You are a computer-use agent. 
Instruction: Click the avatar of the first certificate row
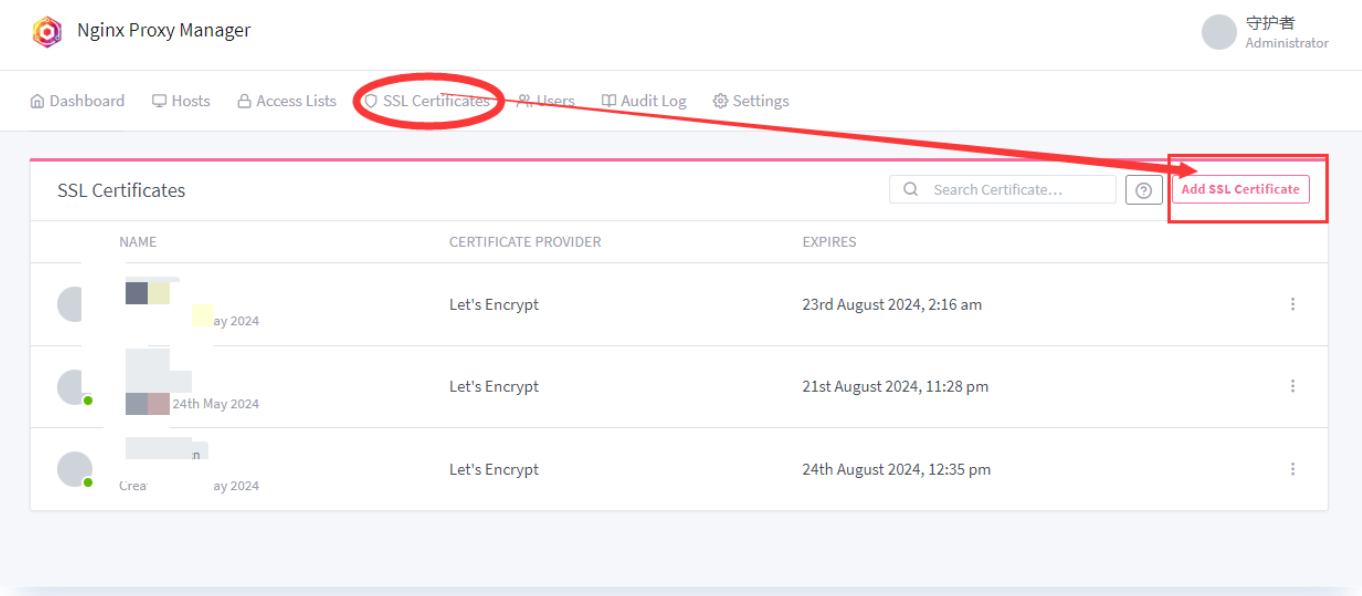72,304
